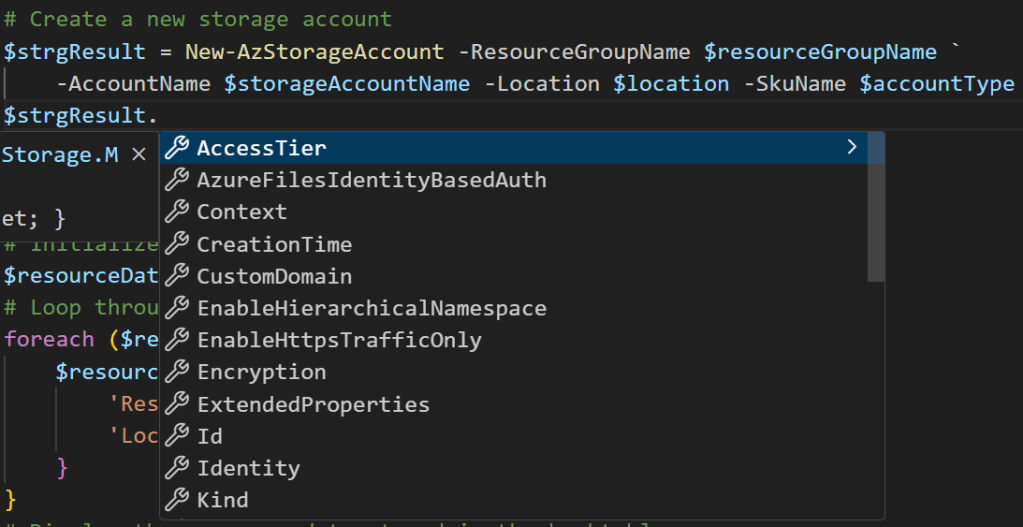Image resolution: width=1023 pixels, height=527 pixels.
Task: Click the foreach keyword in the editor
Action: [49, 340]
